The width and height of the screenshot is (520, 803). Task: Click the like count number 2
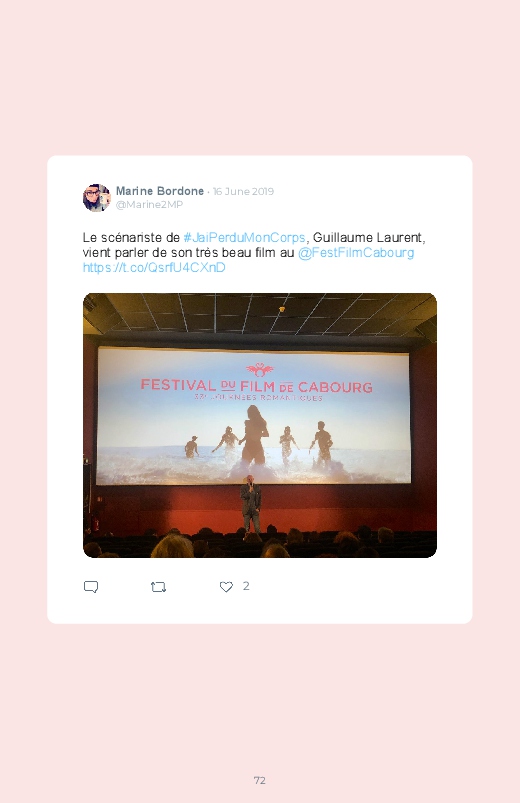pos(246,586)
